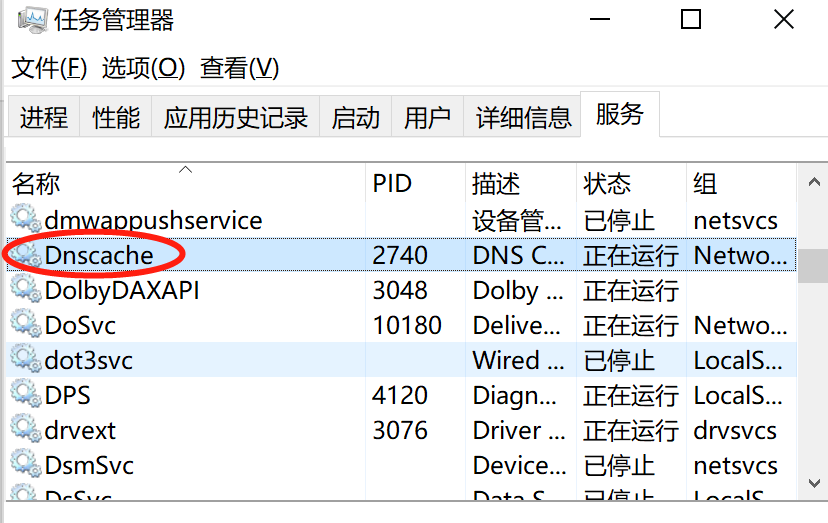Click the gear icon beside DPS
The image size is (828, 523).
(x=23, y=395)
